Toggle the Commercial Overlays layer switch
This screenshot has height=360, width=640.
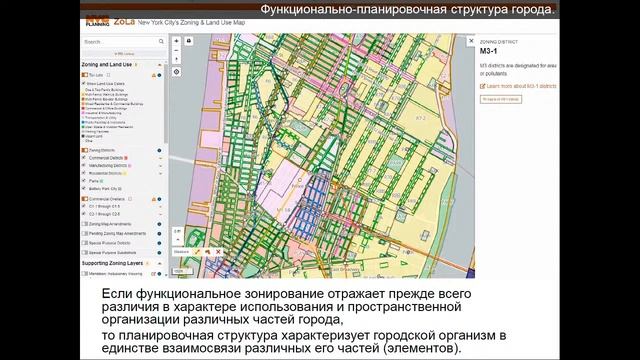pyautogui.click(x=84, y=199)
